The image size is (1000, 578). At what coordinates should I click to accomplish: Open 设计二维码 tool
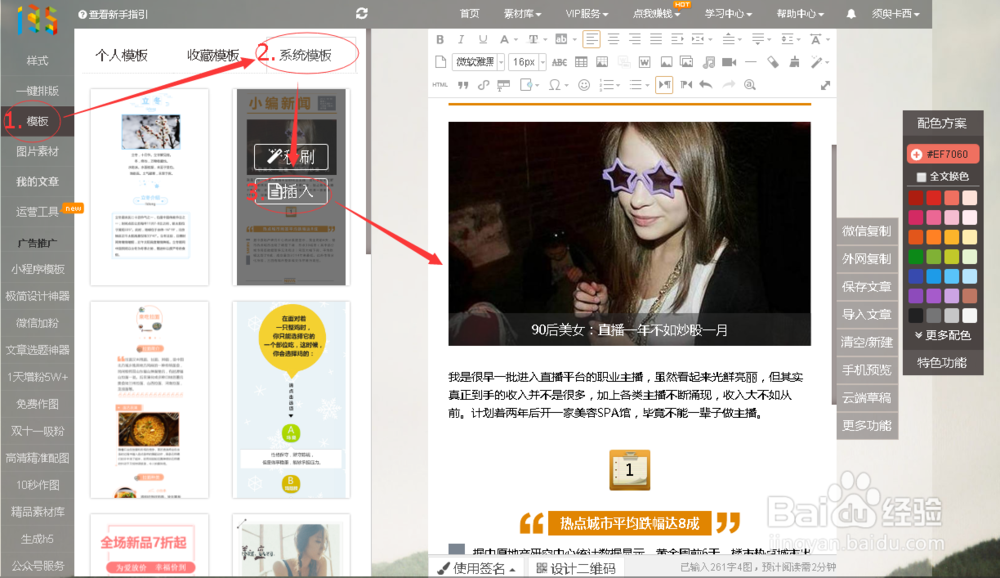point(576,568)
